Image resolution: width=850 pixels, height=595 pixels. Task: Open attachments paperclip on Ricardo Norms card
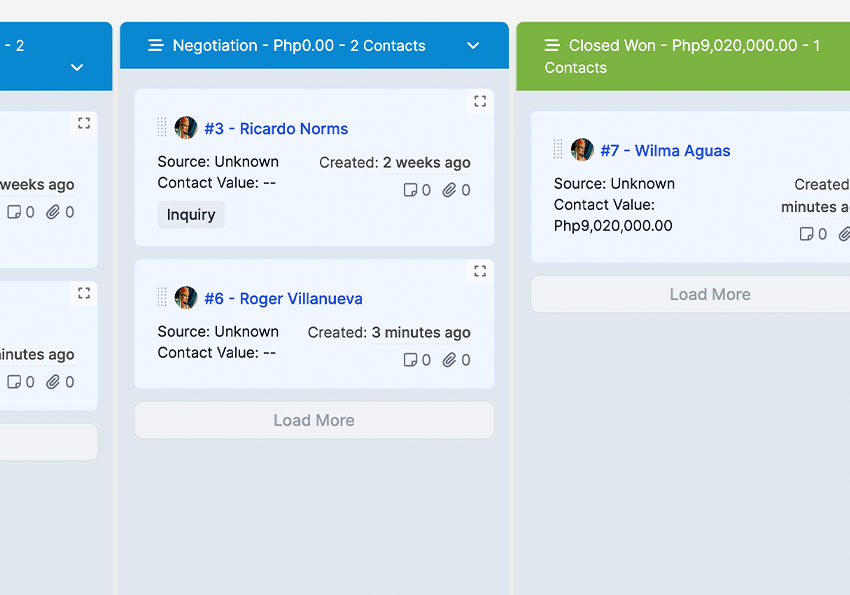[450, 190]
